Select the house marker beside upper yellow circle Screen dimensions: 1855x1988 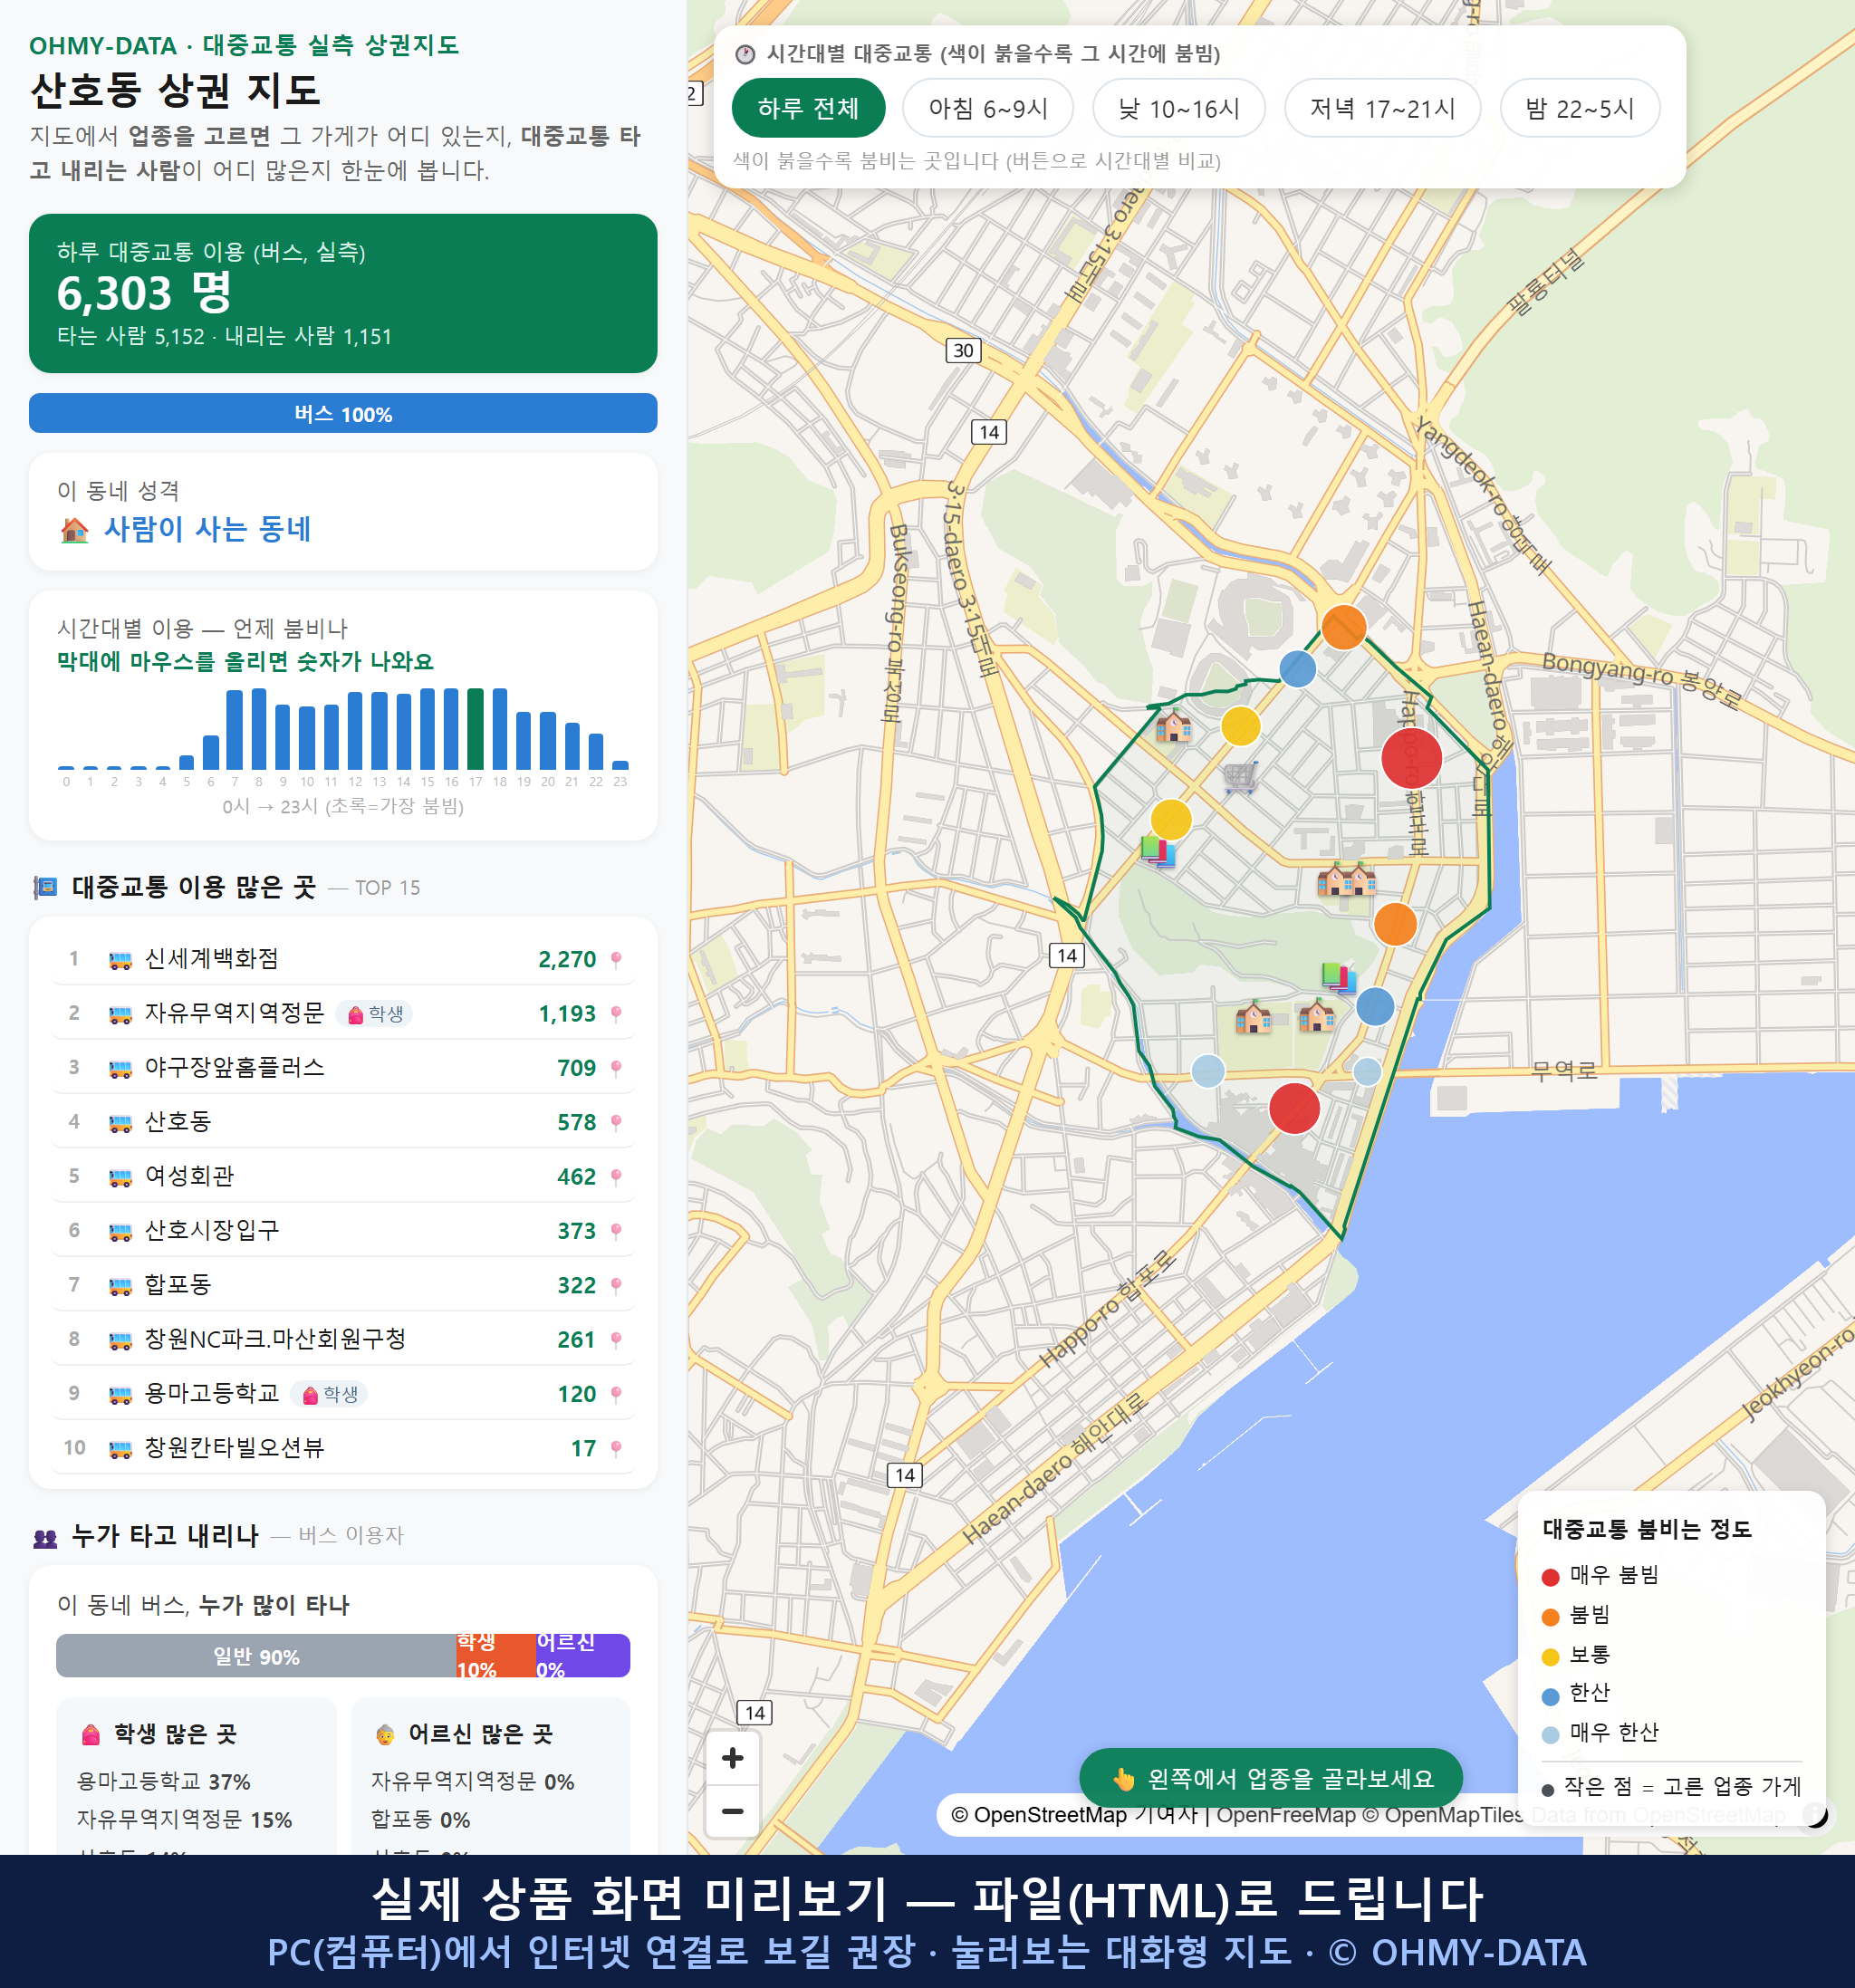[x=1173, y=726]
